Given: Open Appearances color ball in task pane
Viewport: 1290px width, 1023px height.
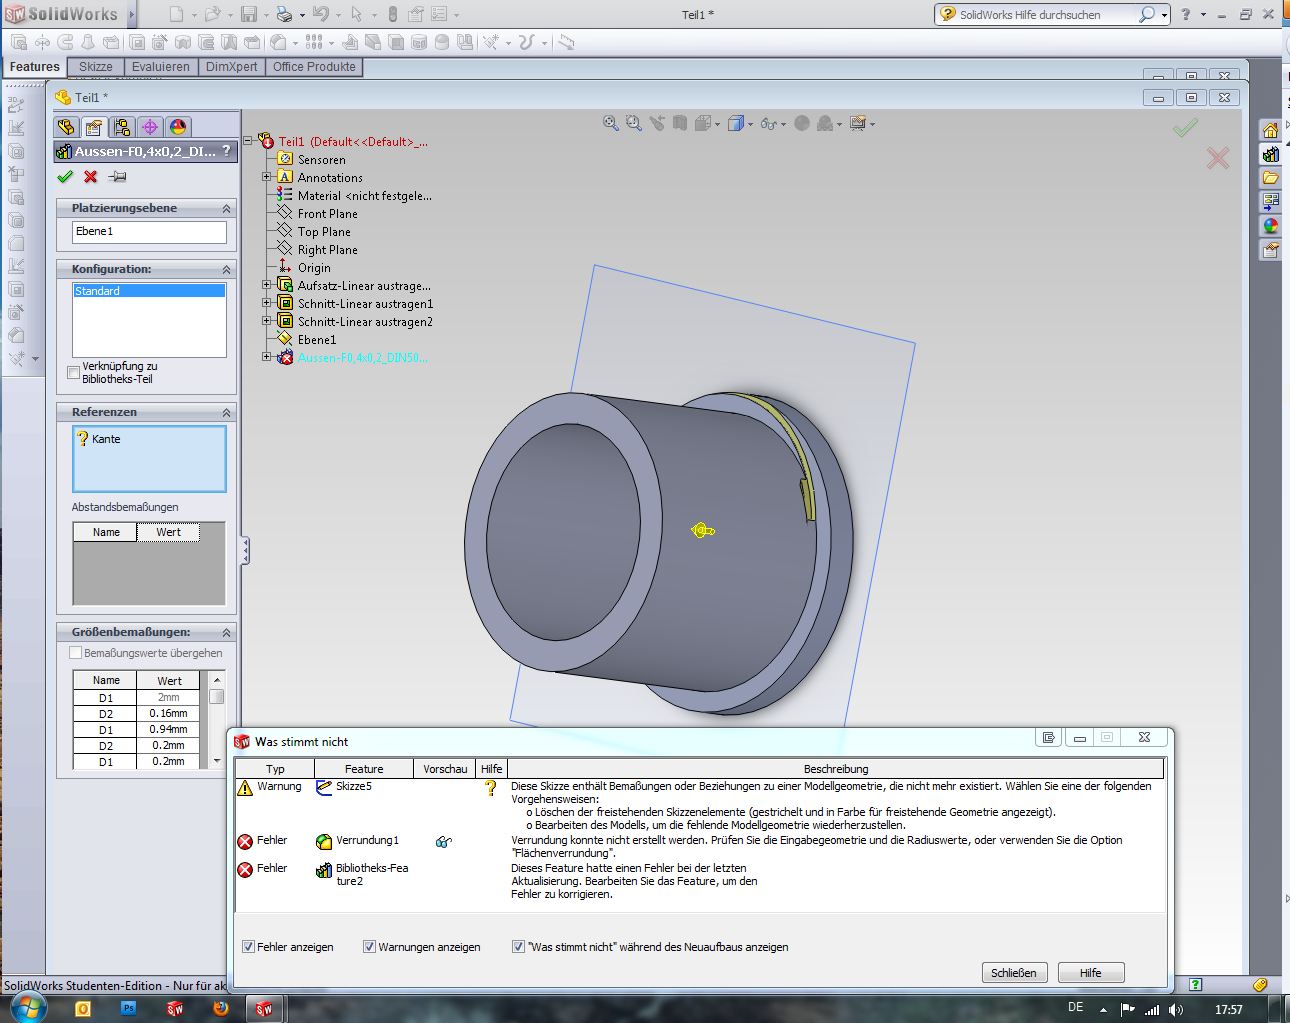Looking at the screenshot, I should [1270, 227].
